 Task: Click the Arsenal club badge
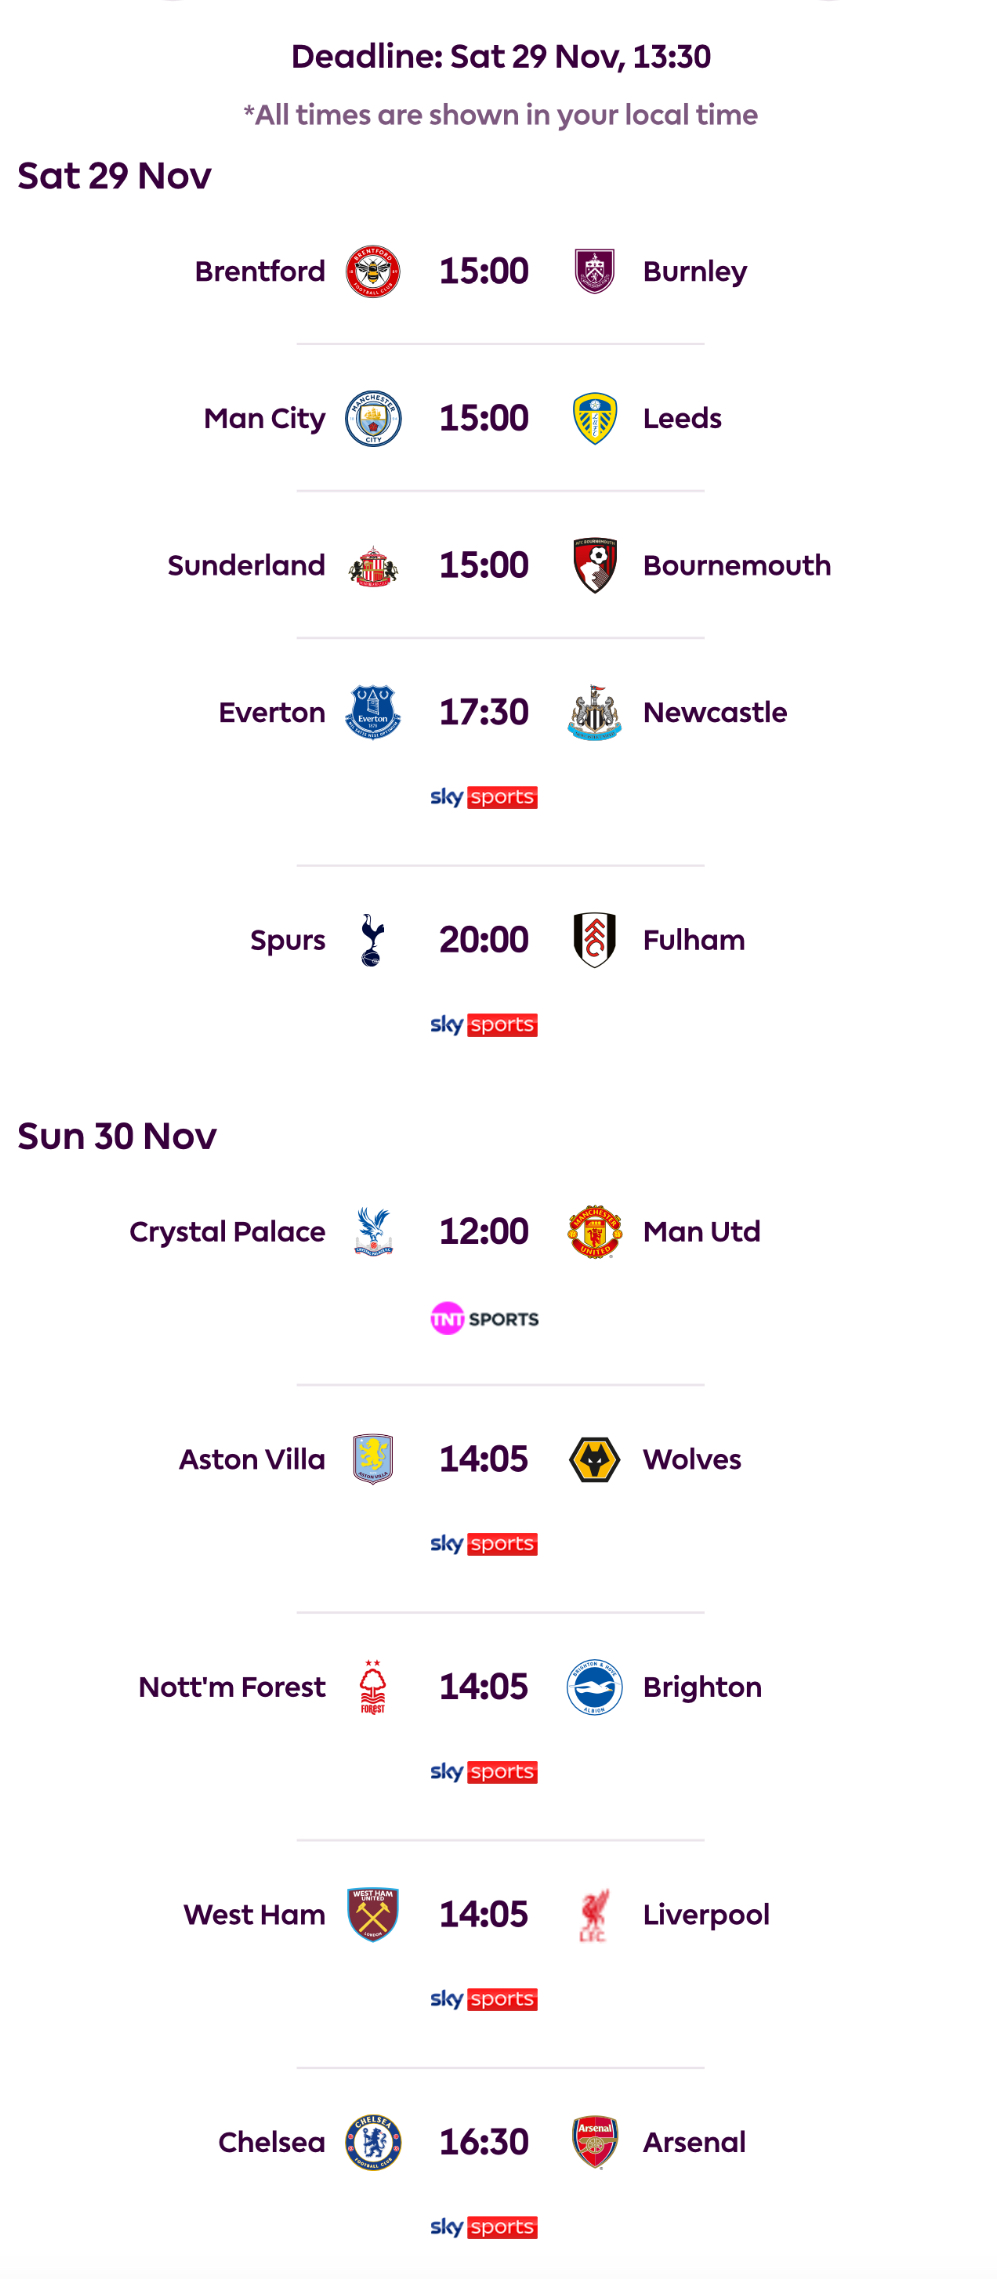pyautogui.click(x=594, y=2142)
